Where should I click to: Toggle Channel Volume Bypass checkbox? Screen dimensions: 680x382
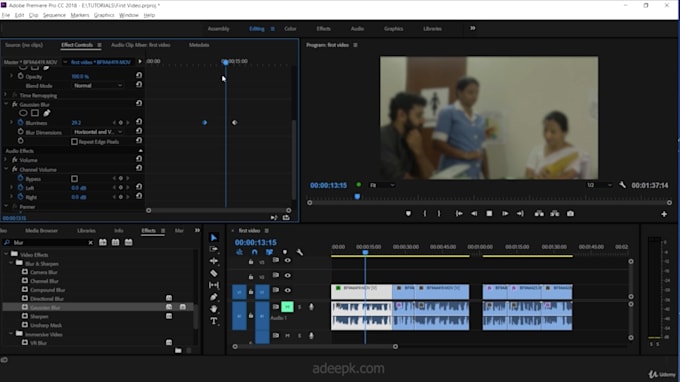(75, 179)
